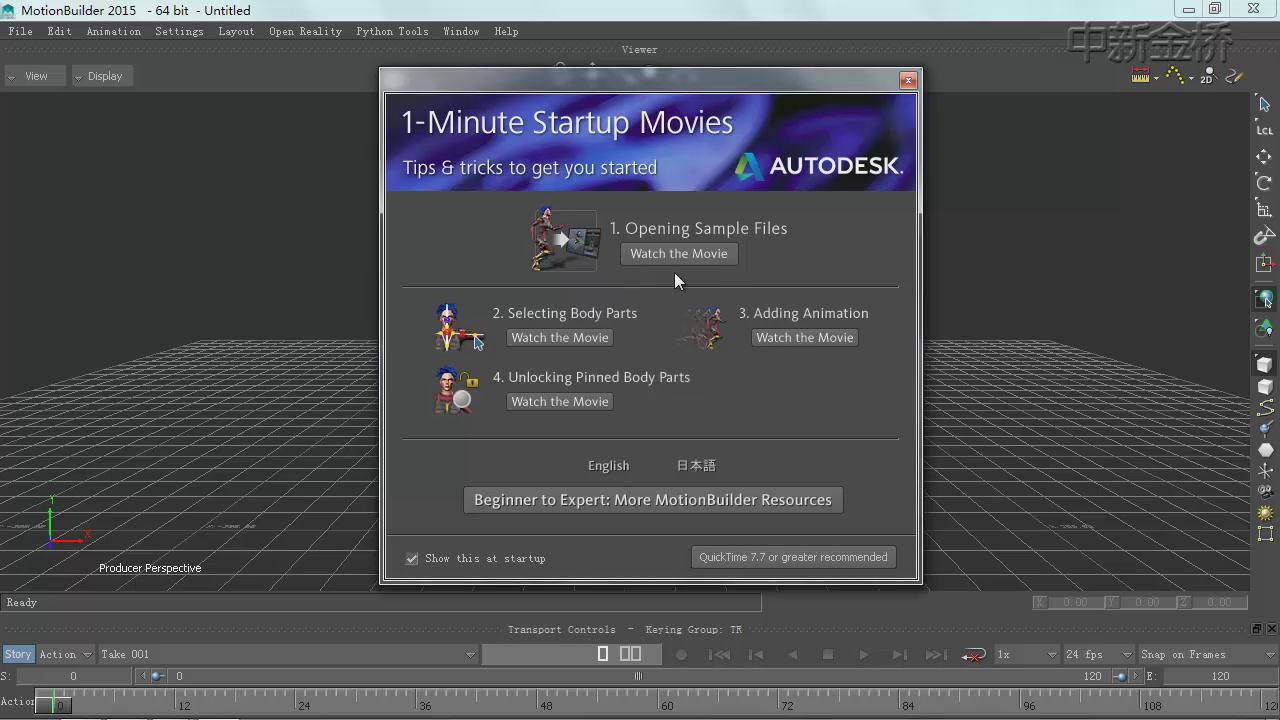Watch the Selecting Body Parts movie

pyautogui.click(x=560, y=338)
